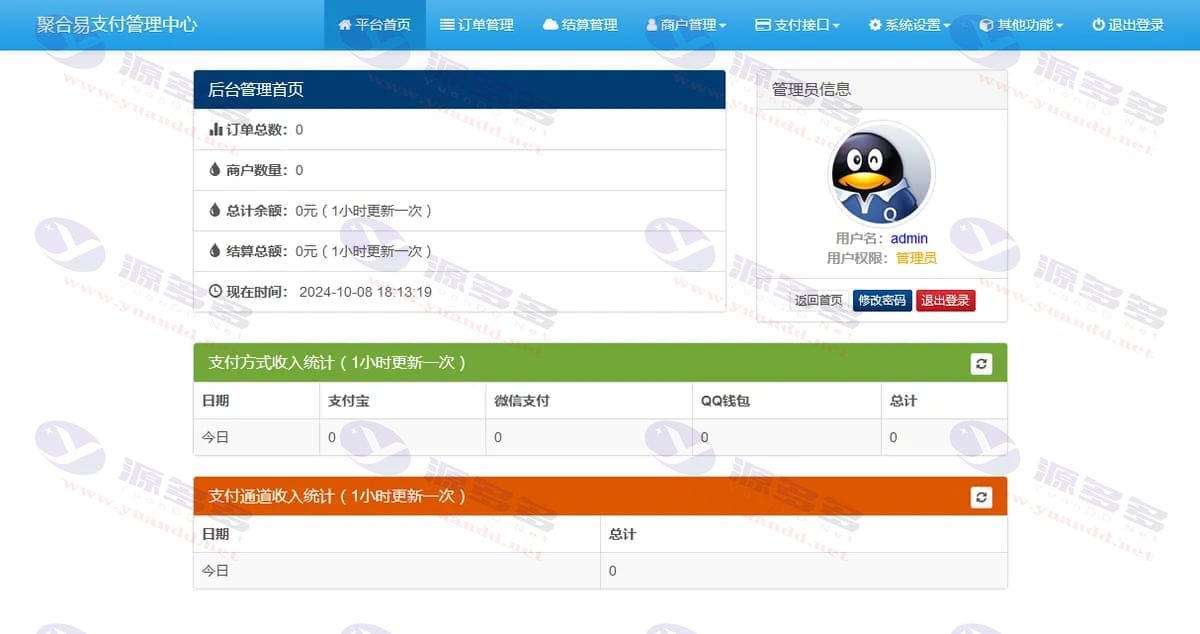The image size is (1200, 634).
Task: Click the penguin admin avatar
Action: coord(882,174)
